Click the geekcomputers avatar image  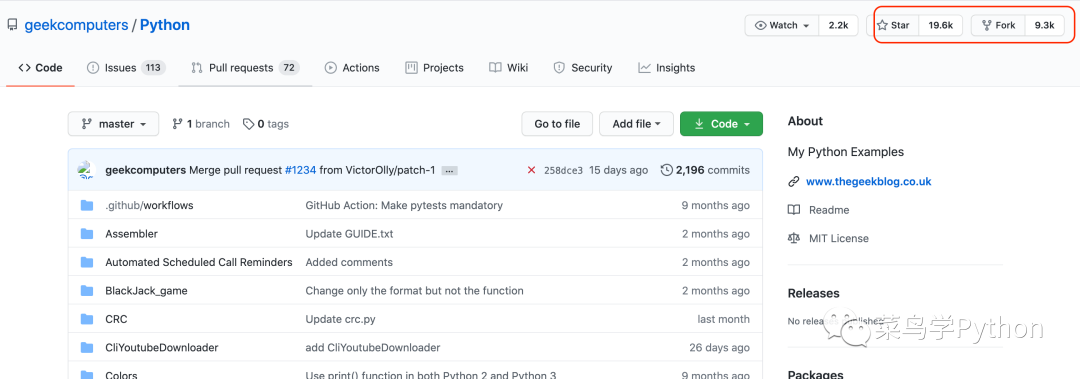pyautogui.click(x=85, y=170)
